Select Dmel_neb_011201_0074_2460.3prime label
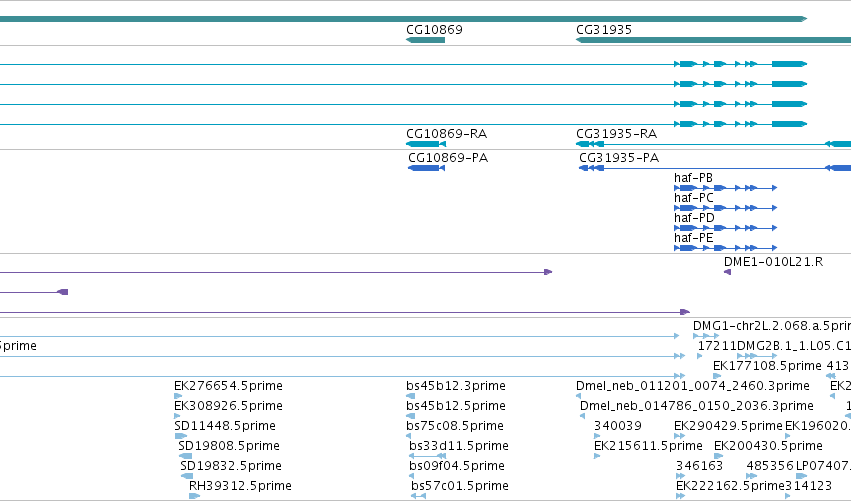Viewport: 851px width, 501px height. (693, 386)
